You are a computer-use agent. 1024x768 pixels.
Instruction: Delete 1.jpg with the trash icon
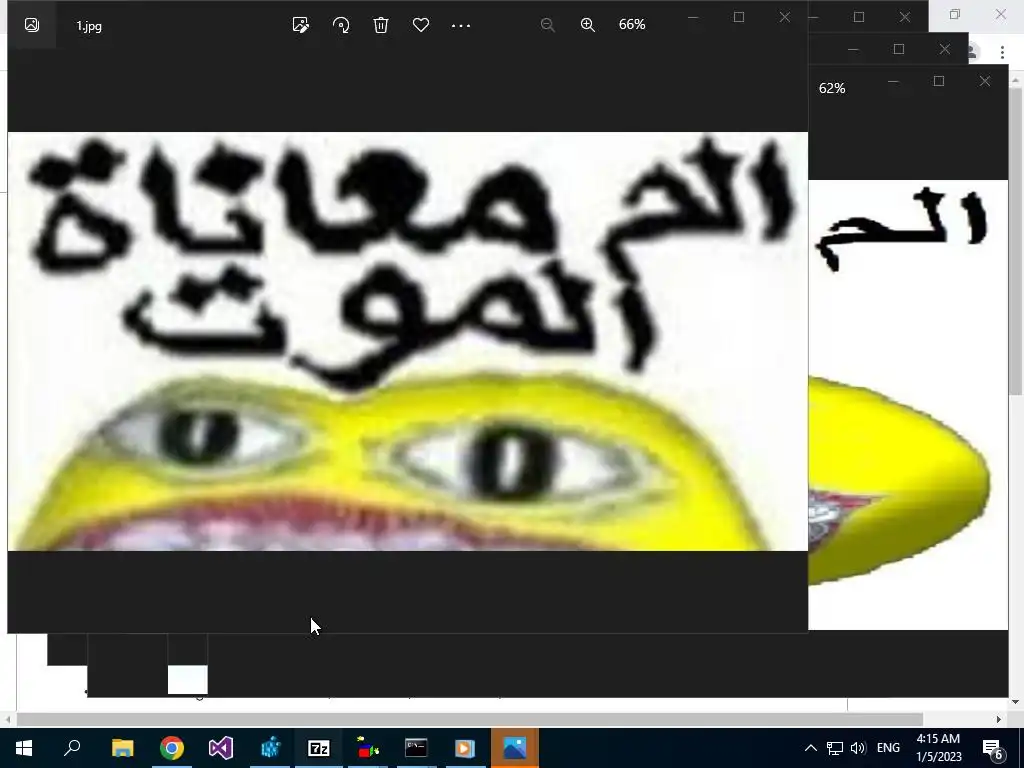coord(381,25)
